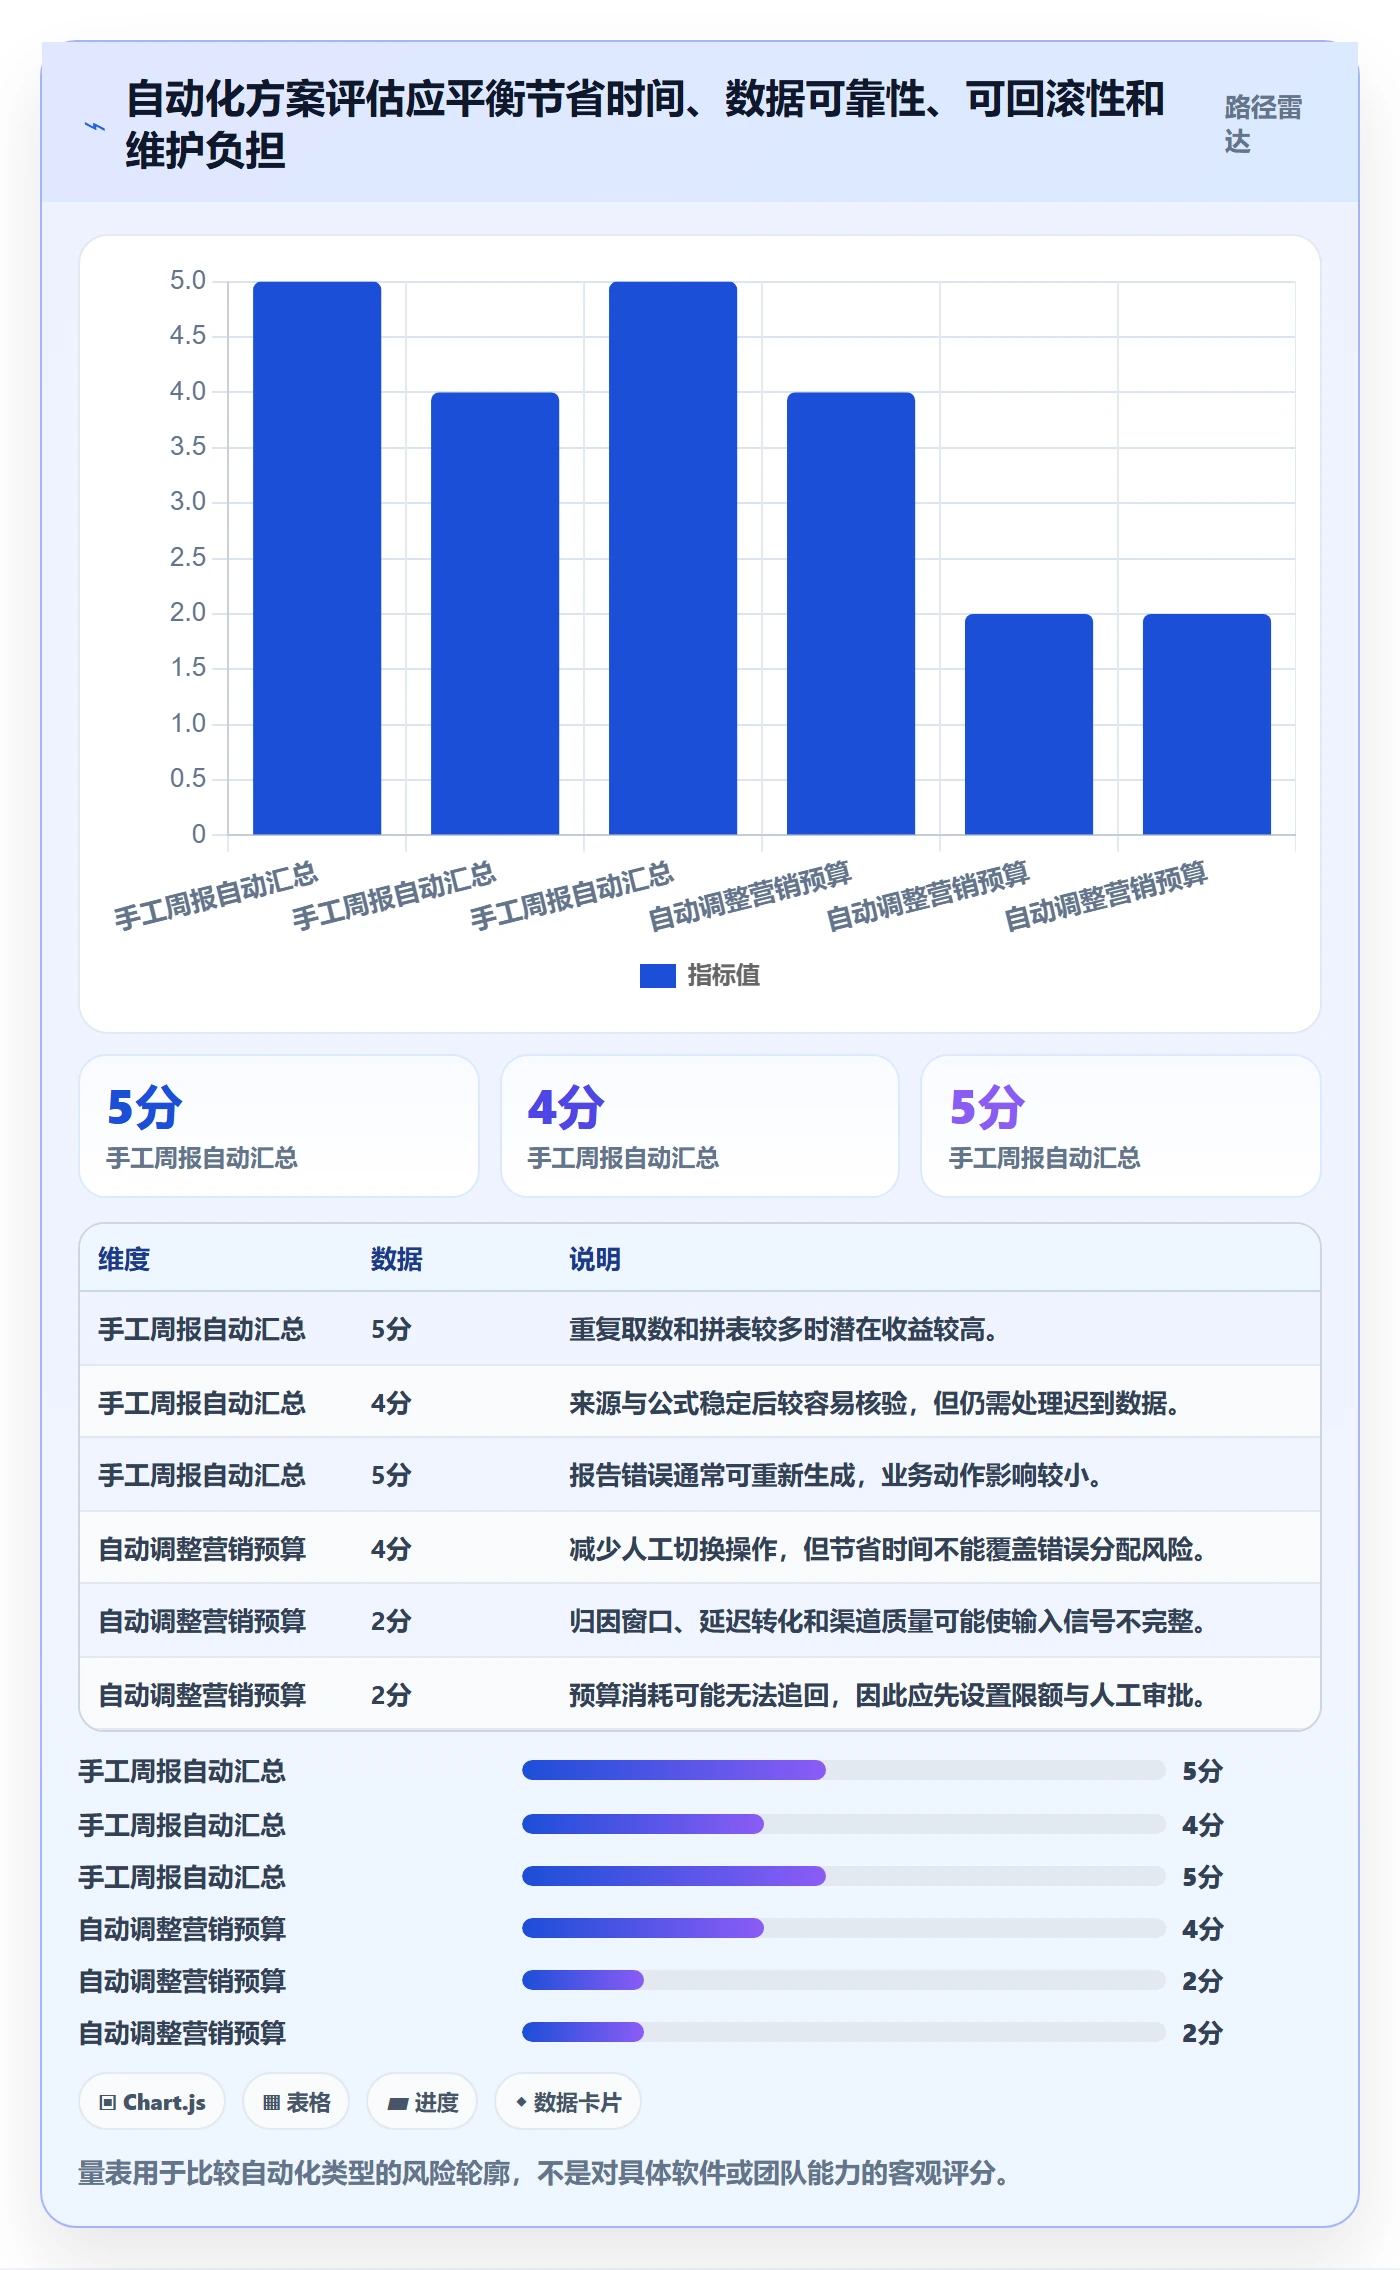Click the 0.5 y-axis label
The image size is (1400, 2270).
pyautogui.click(x=188, y=779)
